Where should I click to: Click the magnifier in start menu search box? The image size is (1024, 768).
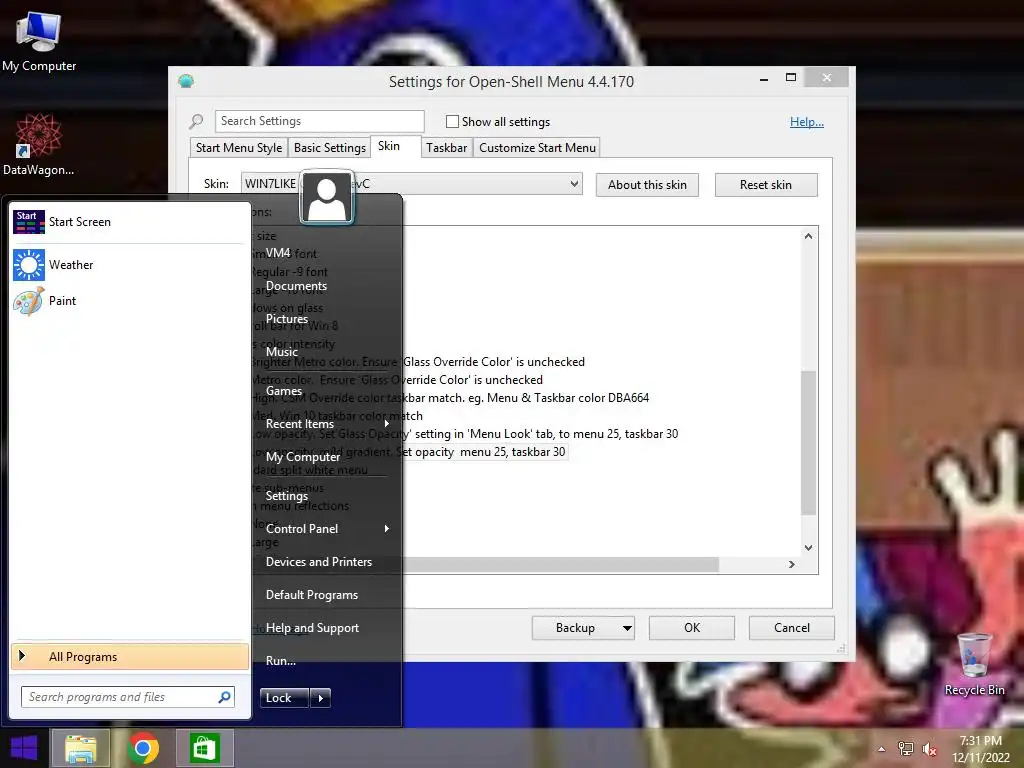pyautogui.click(x=224, y=697)
